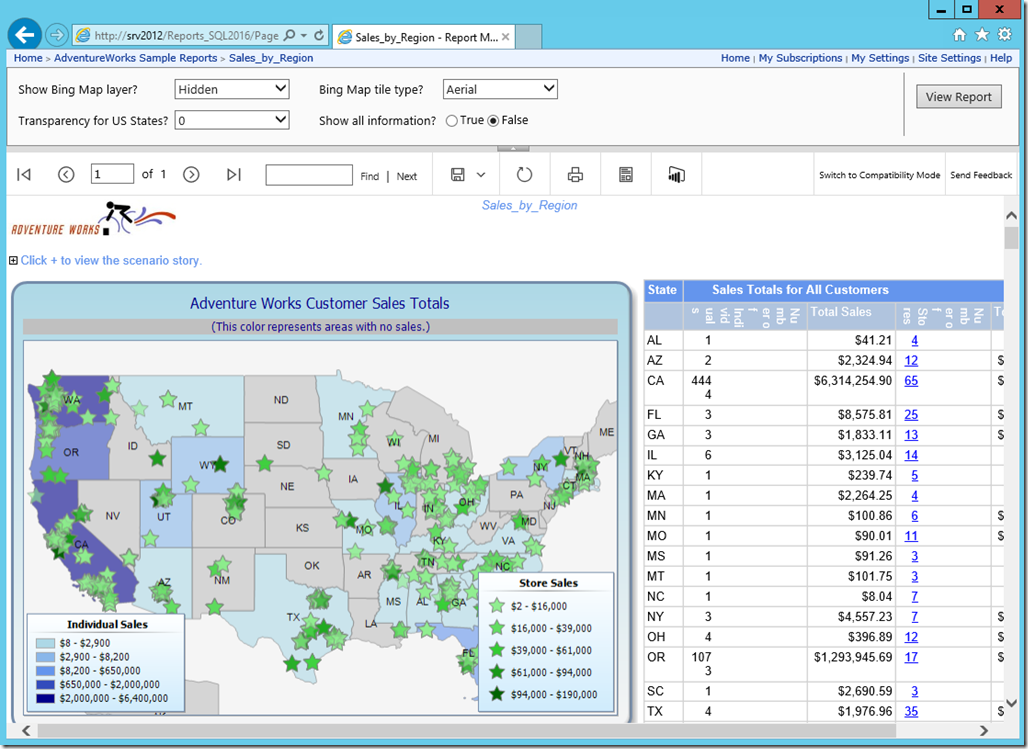
Task: Switch to Sales_by_Region - Report Manager tab
Action: pos(424,37)
